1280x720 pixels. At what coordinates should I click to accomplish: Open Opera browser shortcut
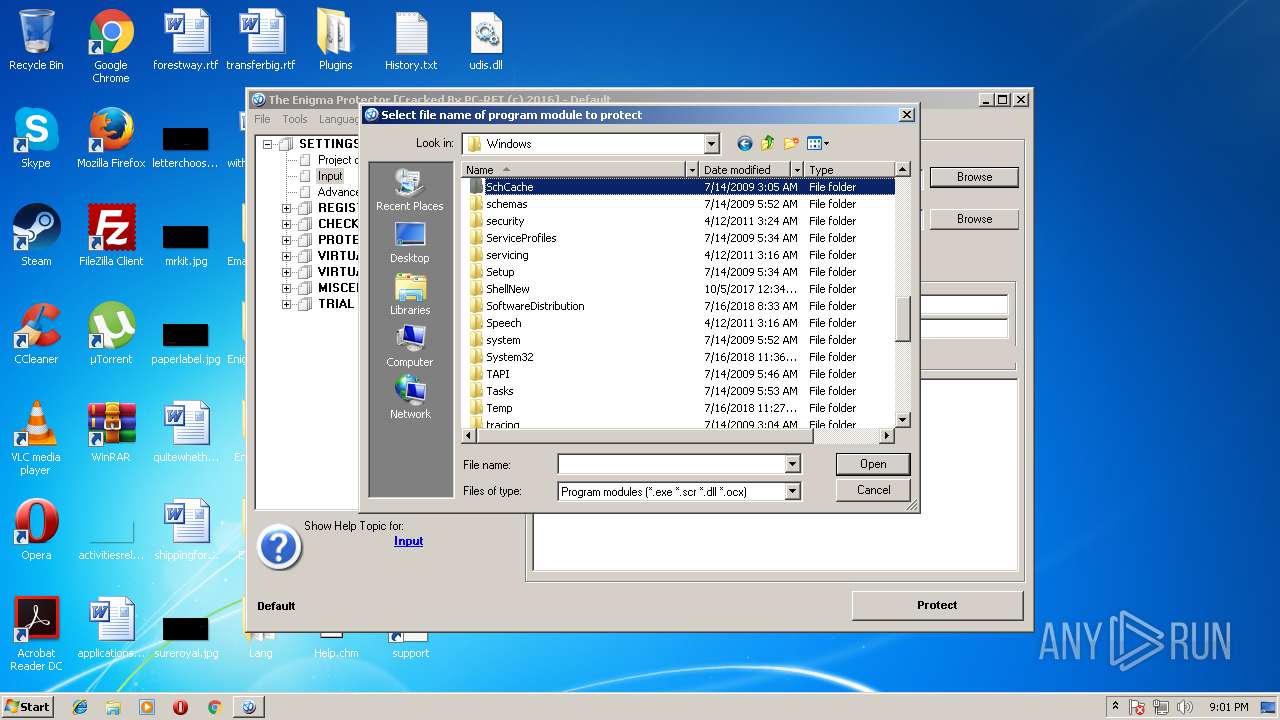(x=36, y=530)
